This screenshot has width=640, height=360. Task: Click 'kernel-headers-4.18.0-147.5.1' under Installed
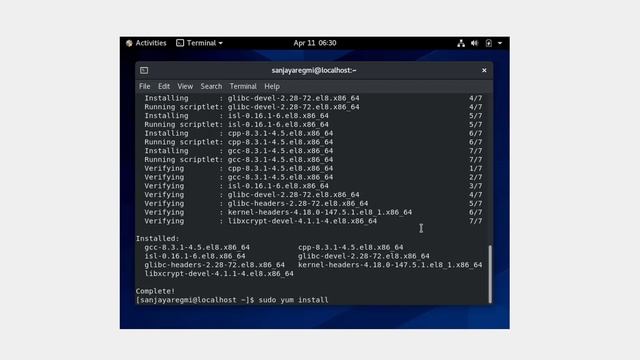coord(390,265)
